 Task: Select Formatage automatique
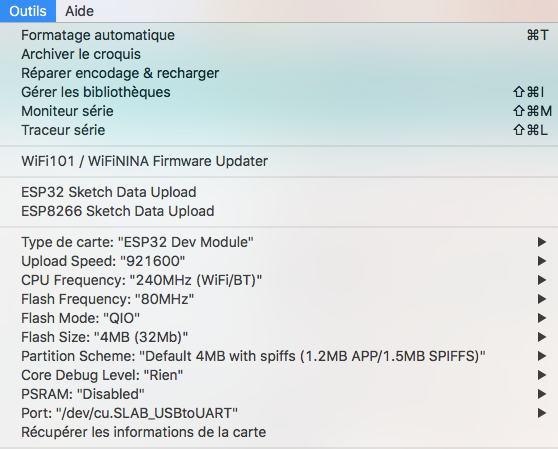[x=279, y=35]
